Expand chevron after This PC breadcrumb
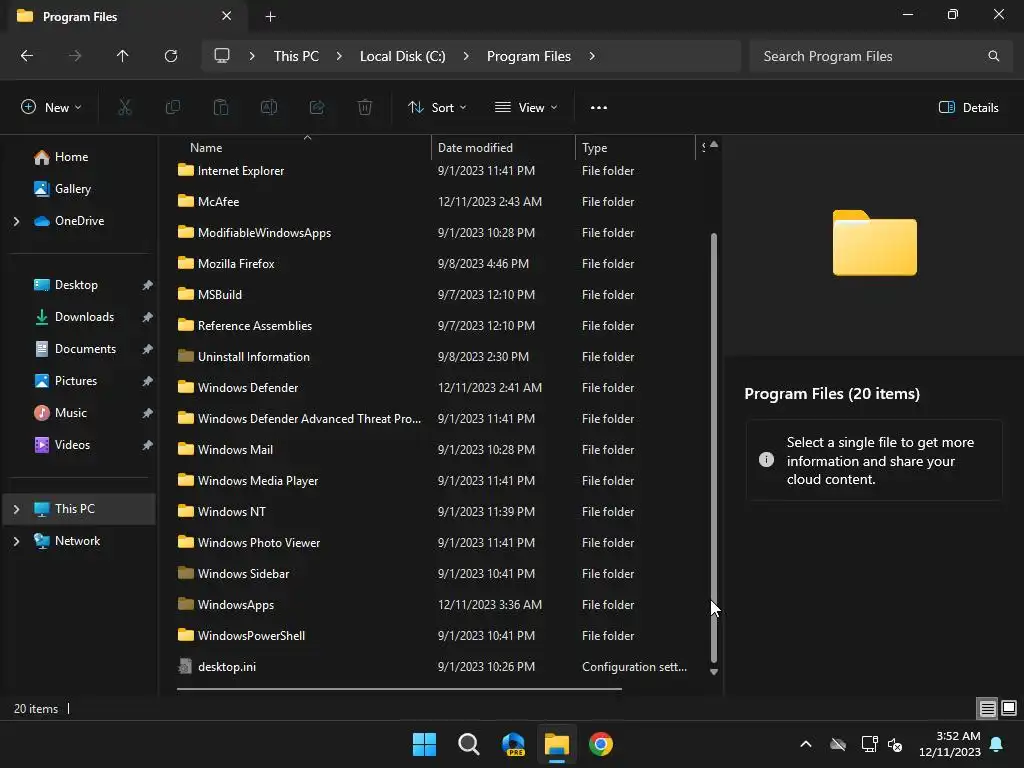This screenshot has height=768, width=1024. (339, 56)
